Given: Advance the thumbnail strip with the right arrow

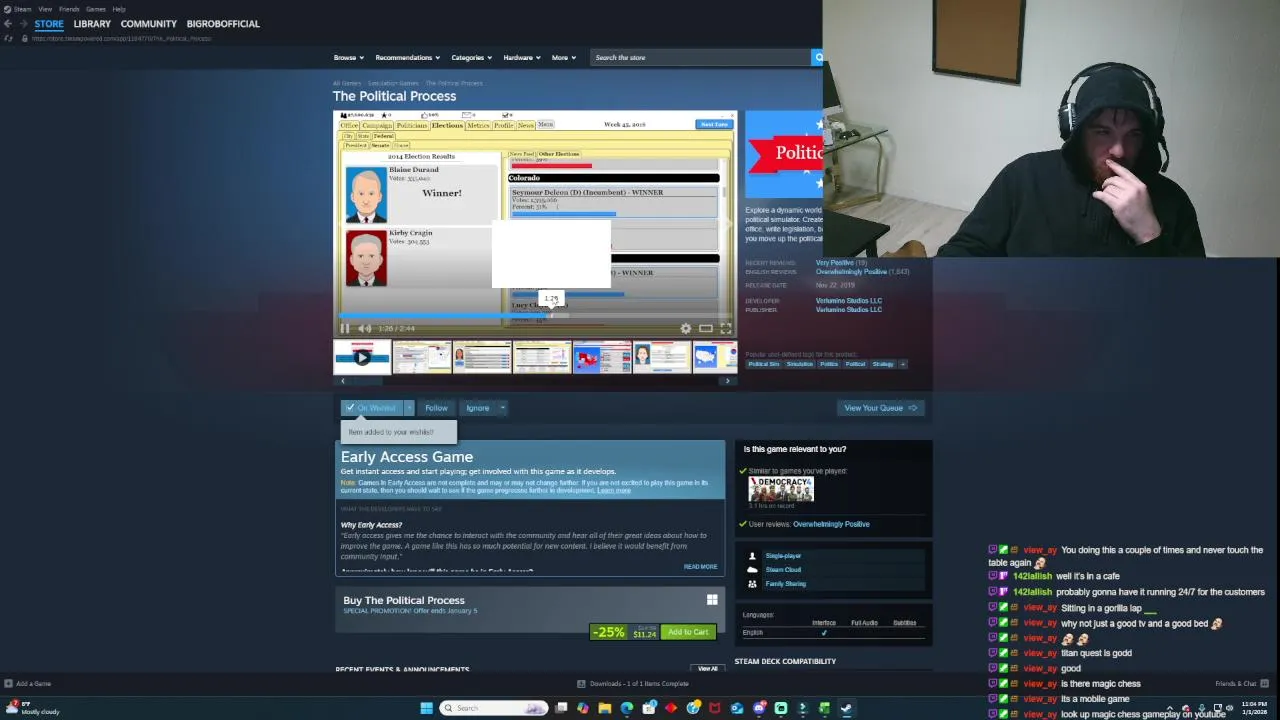Looking at the screenshot, I should point(728,381).
